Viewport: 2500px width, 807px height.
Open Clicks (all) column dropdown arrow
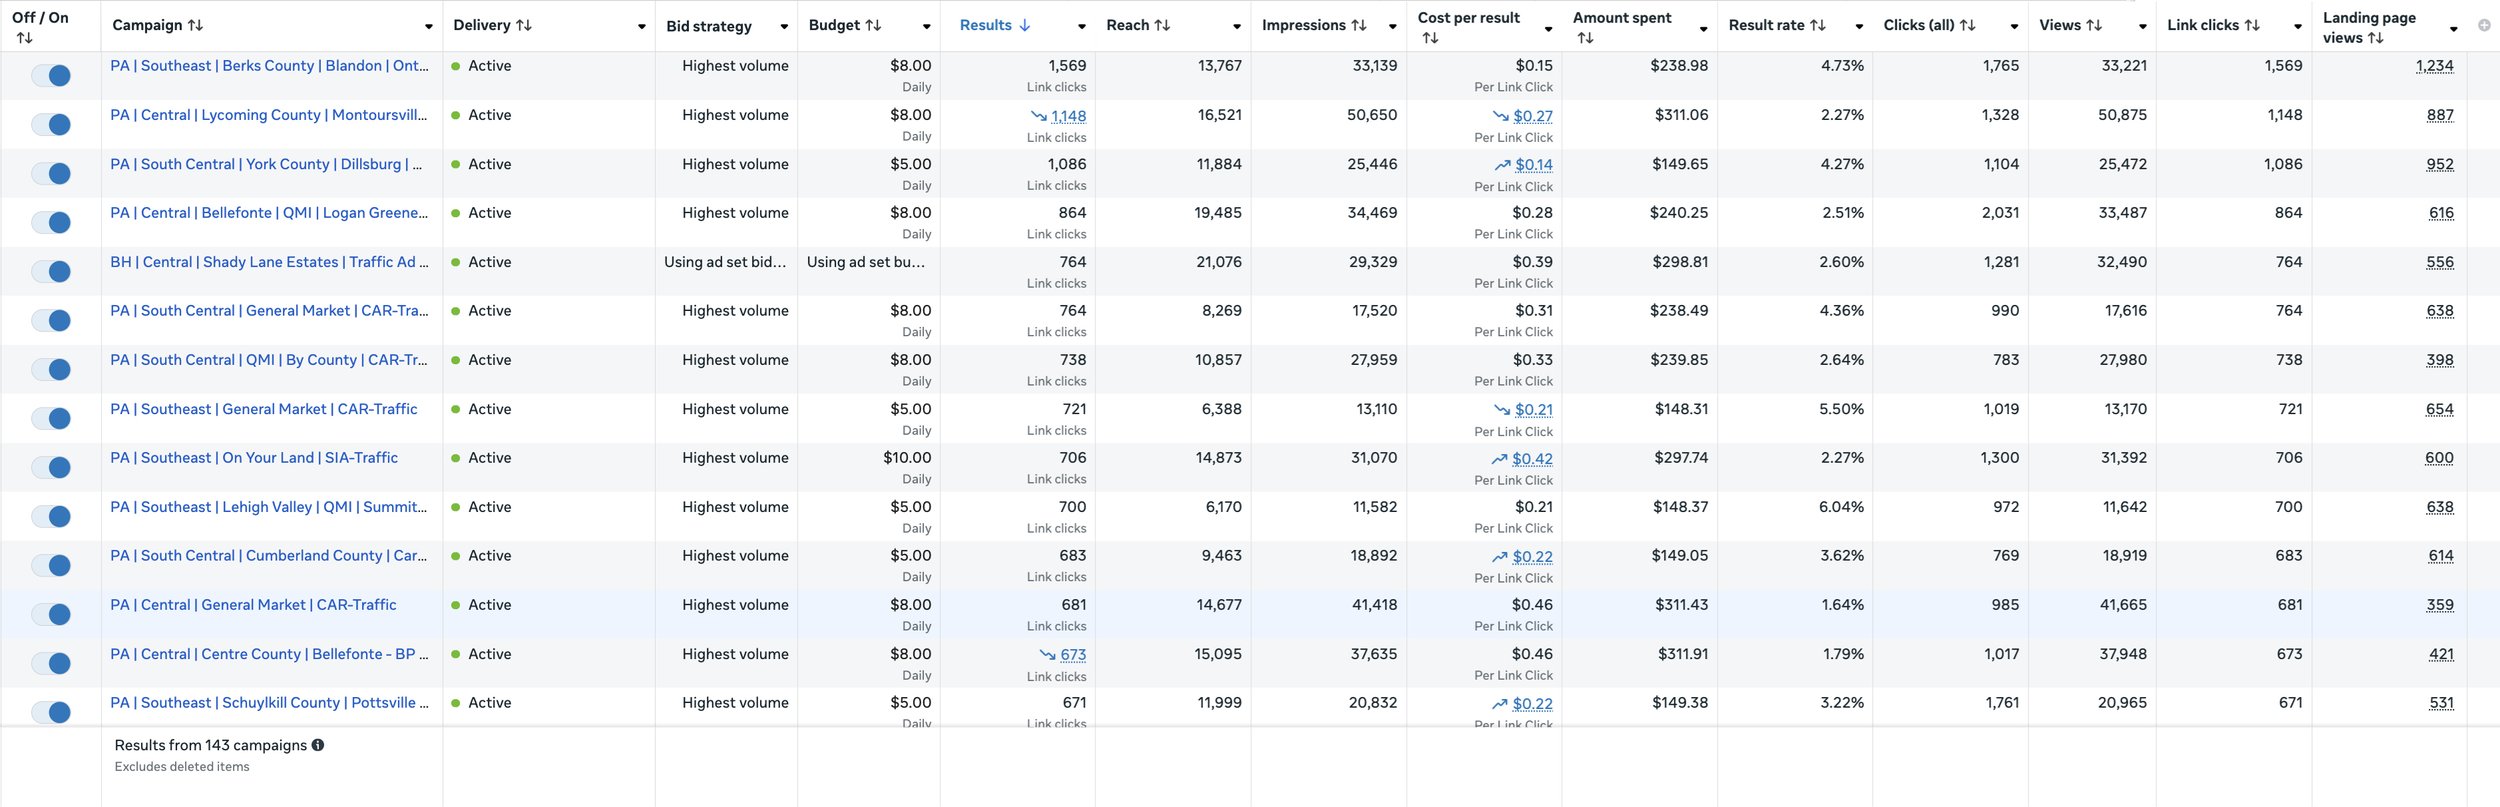click(x=2014, y=27)
